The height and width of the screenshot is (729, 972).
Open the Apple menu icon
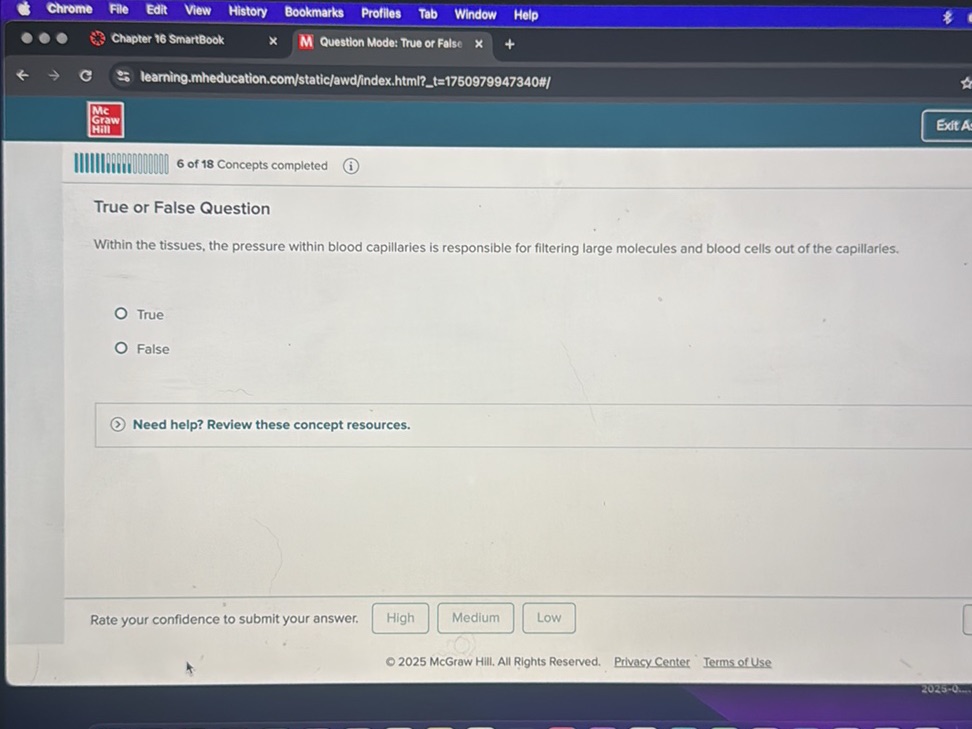click(24, 9)
